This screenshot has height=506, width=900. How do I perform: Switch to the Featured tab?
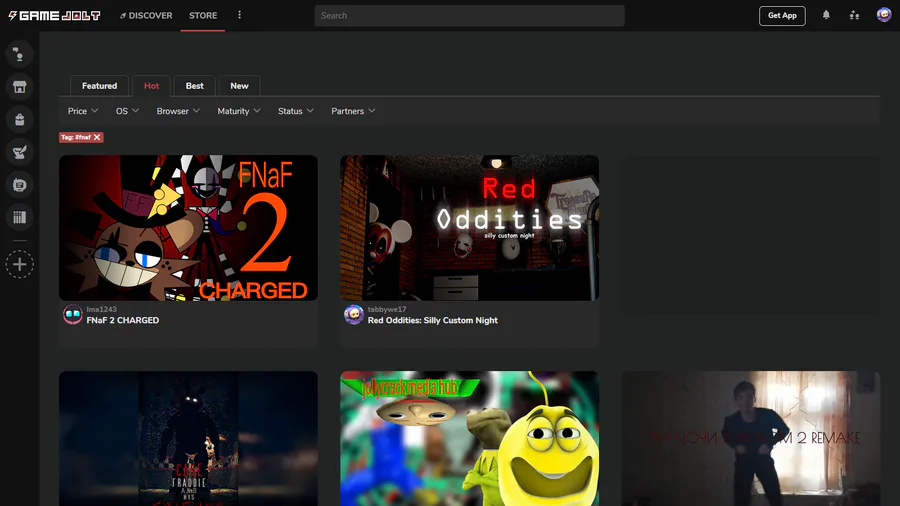click(x=99, y=86)
